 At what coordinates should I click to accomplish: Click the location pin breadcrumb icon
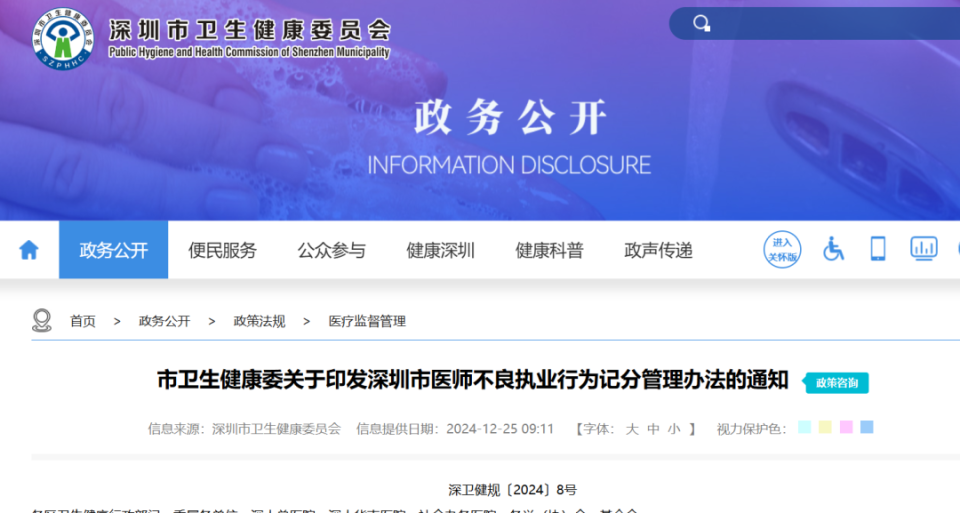(x=42, y=321)
